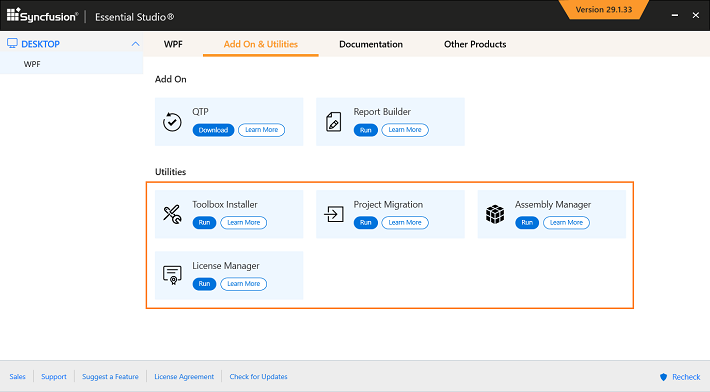Screen dimensions: 710x392
Task: Minimize the Essential Studio window
Action: pyautogui.click(x=675, y=15)
